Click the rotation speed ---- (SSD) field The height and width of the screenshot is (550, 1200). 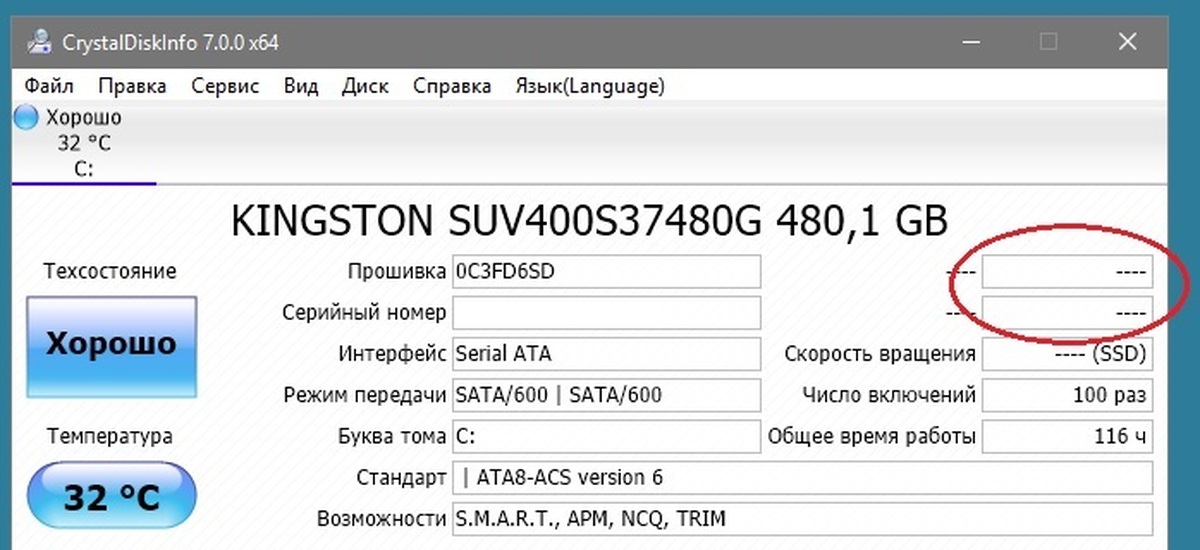point(1067,353)
